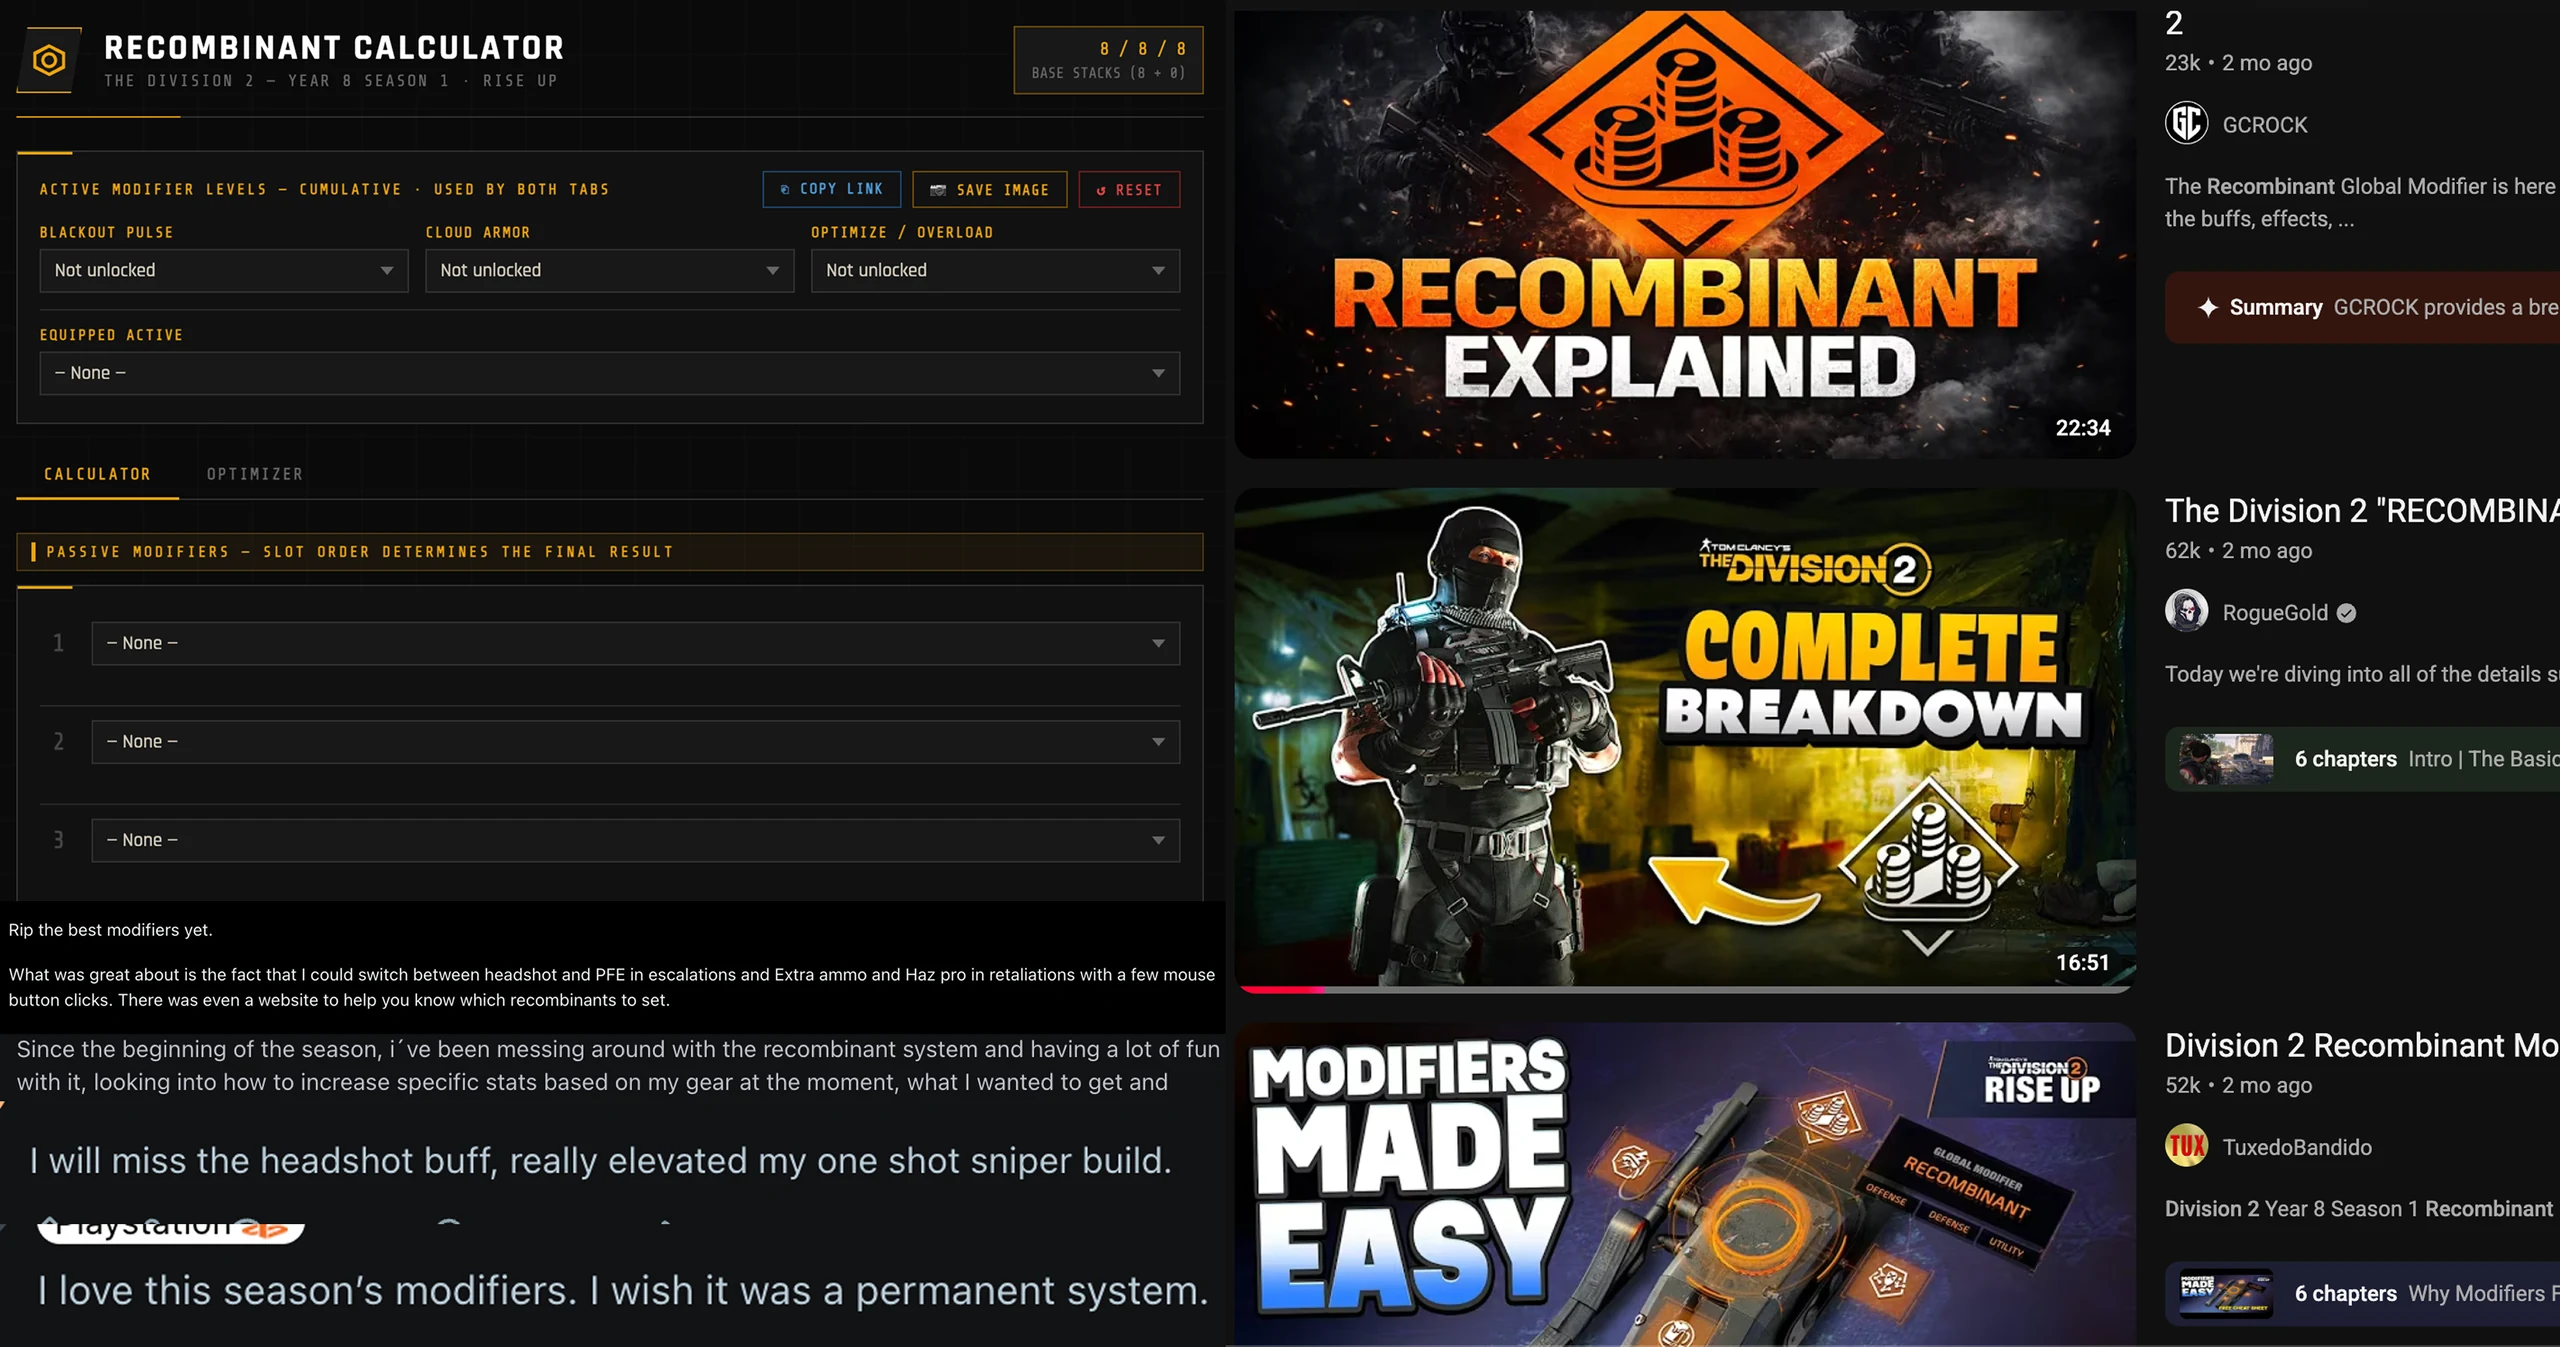Switch to the Optimizer tab

(254, 474)
